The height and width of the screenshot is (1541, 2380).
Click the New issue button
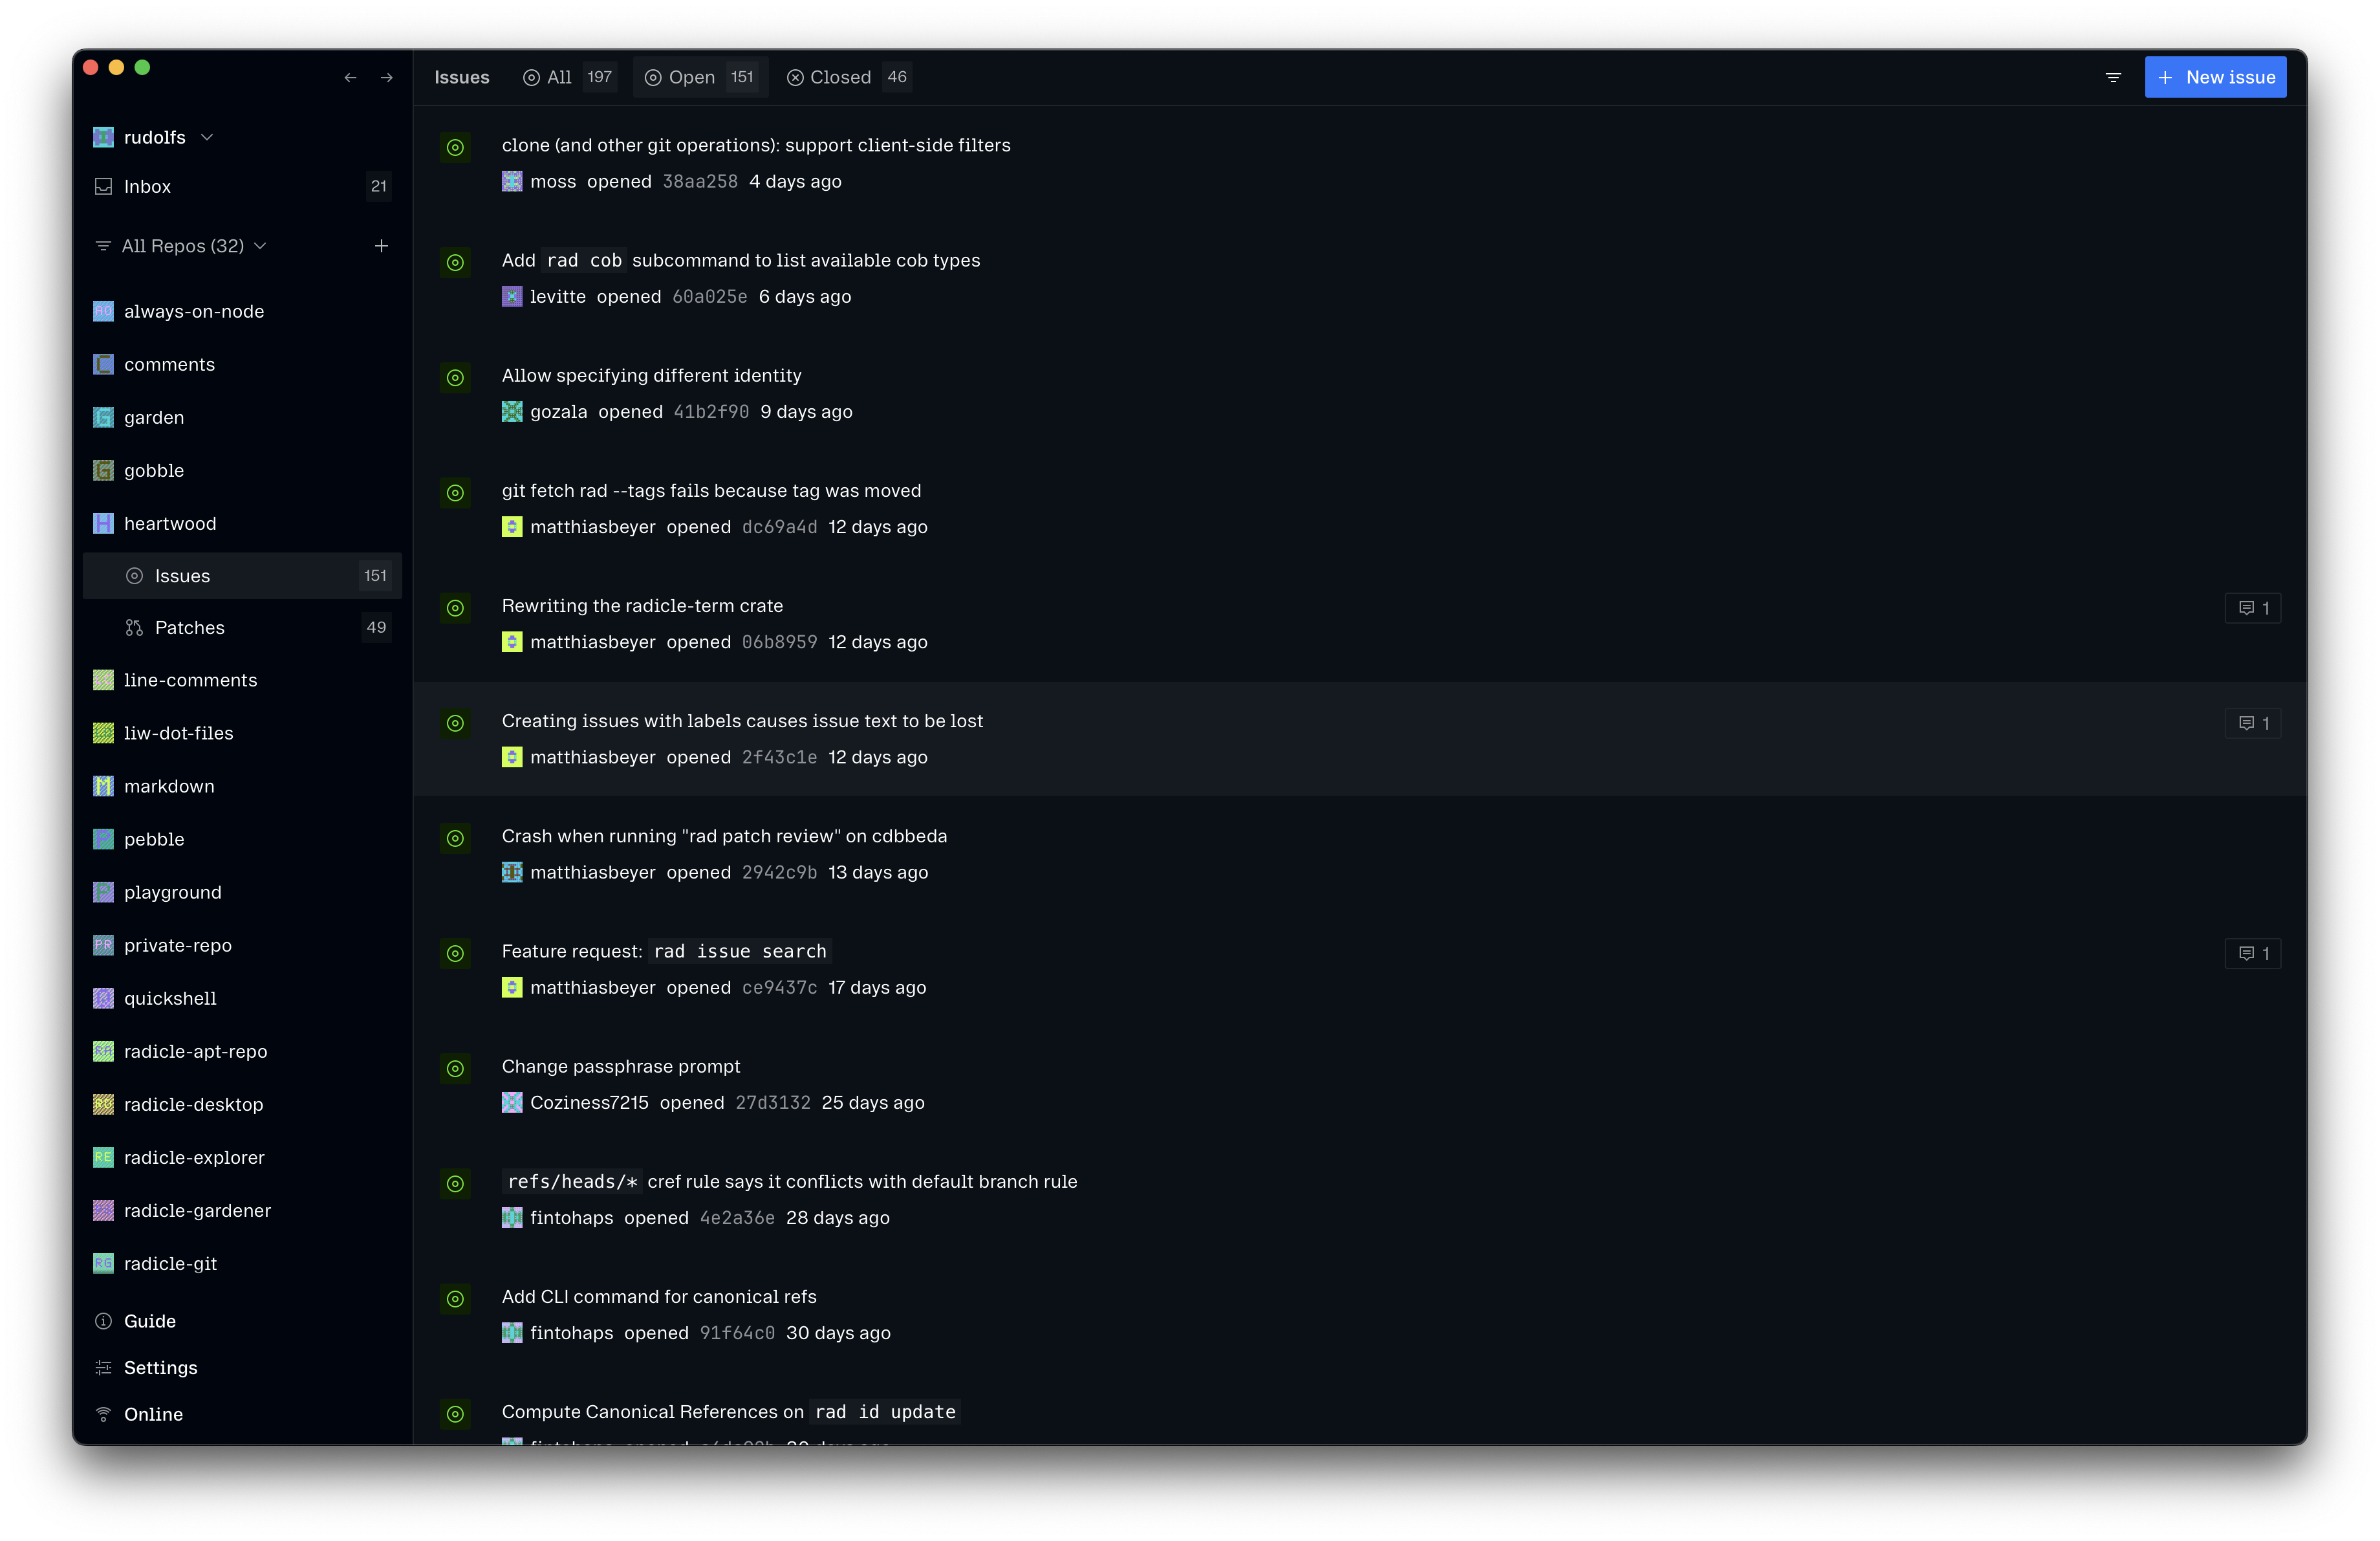click(2215, 78)
